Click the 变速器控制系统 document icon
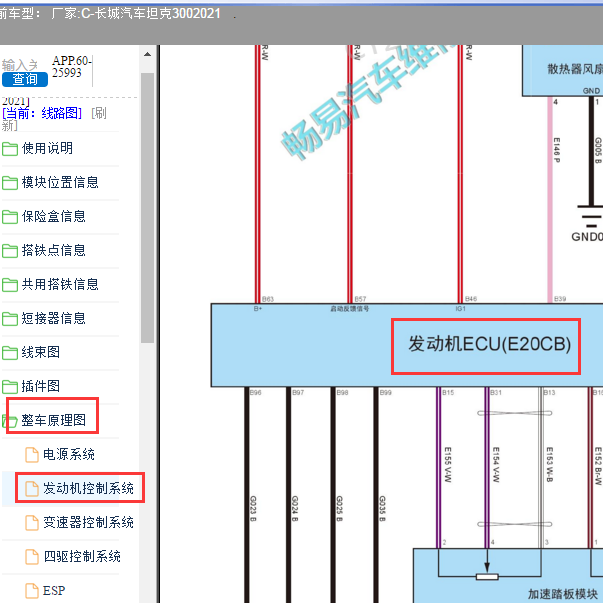The height and width of the screenshot is (603, 603). click(32, 523)
